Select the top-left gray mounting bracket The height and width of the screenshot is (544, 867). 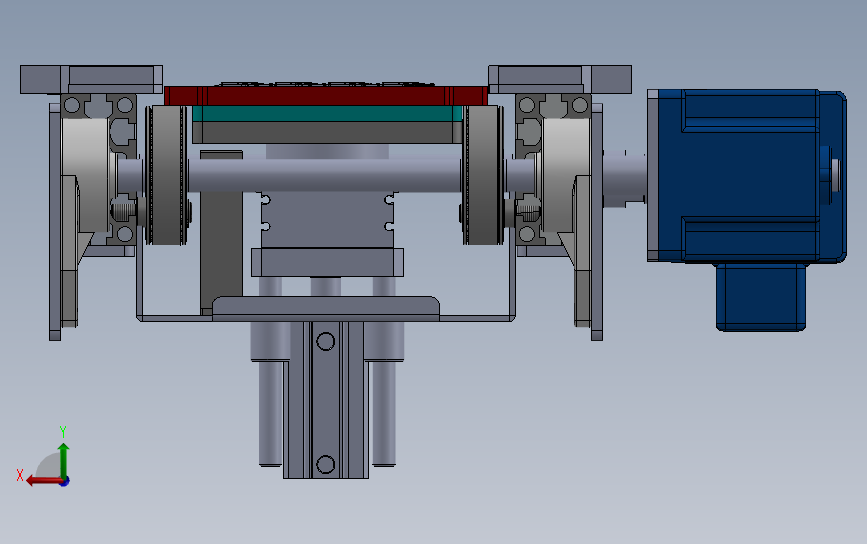(x=91, y=80)
